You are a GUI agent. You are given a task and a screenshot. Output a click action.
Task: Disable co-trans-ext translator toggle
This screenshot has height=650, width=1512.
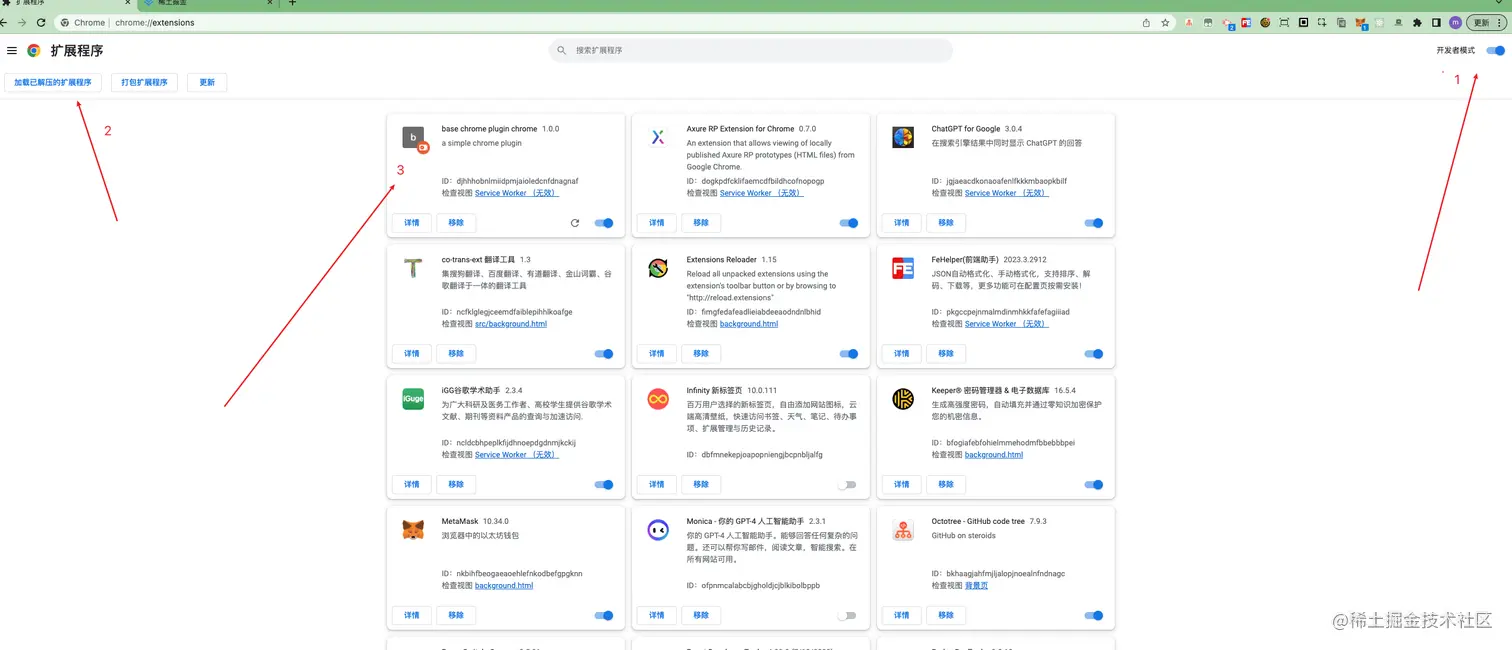[603, 354]
